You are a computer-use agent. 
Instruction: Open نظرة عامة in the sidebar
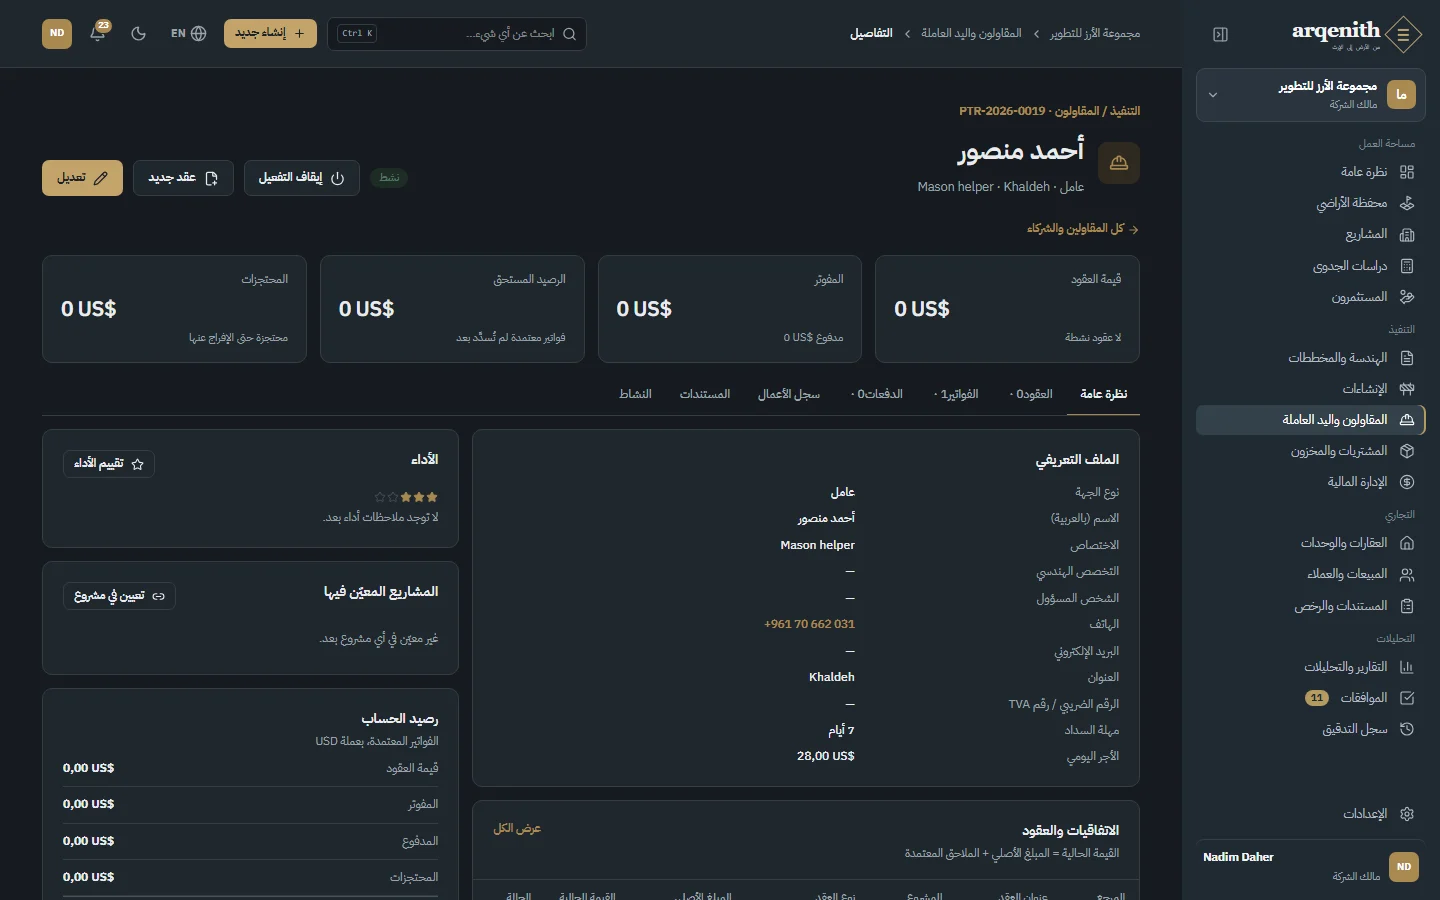[1310, 172]
